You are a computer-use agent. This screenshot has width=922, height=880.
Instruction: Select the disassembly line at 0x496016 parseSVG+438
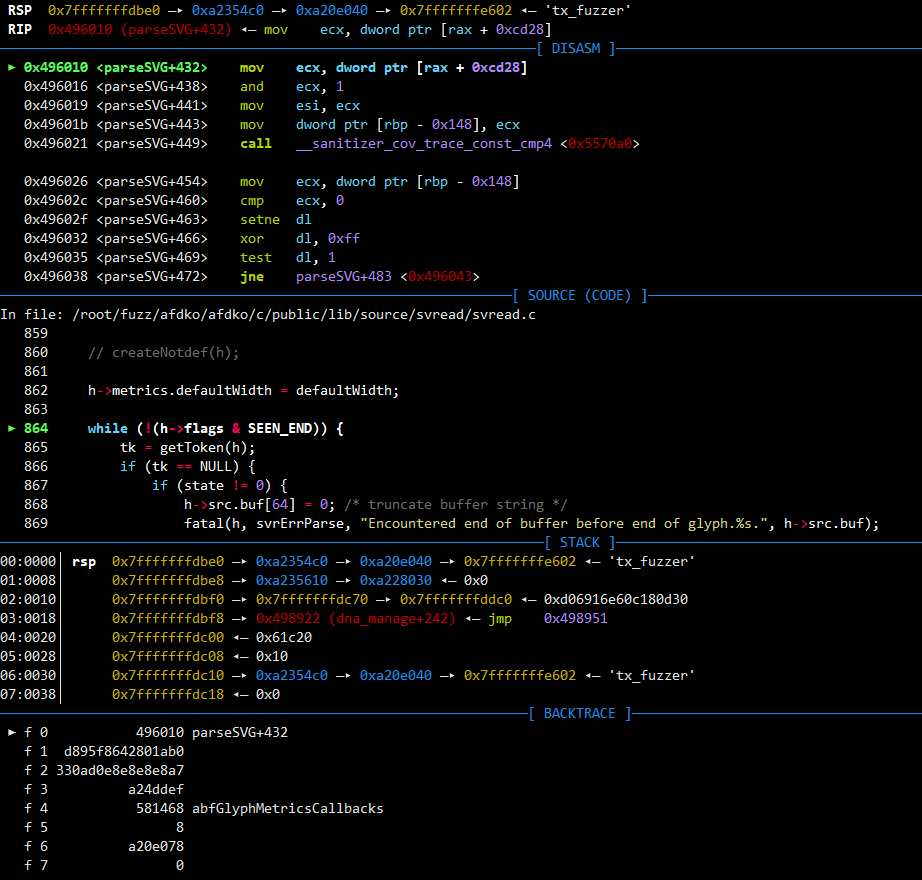[x=184, y=86]
